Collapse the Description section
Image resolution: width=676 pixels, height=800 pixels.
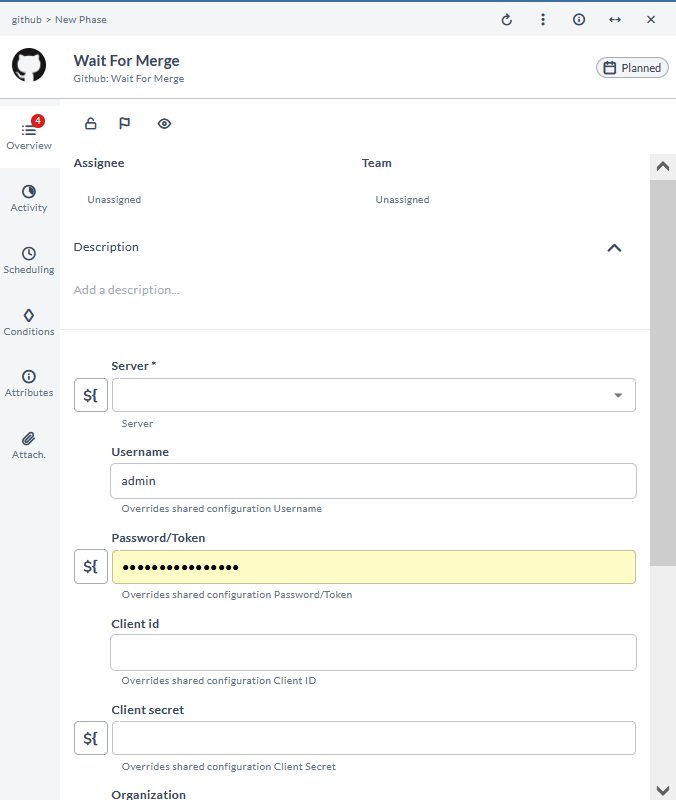[x=614, y=248]
